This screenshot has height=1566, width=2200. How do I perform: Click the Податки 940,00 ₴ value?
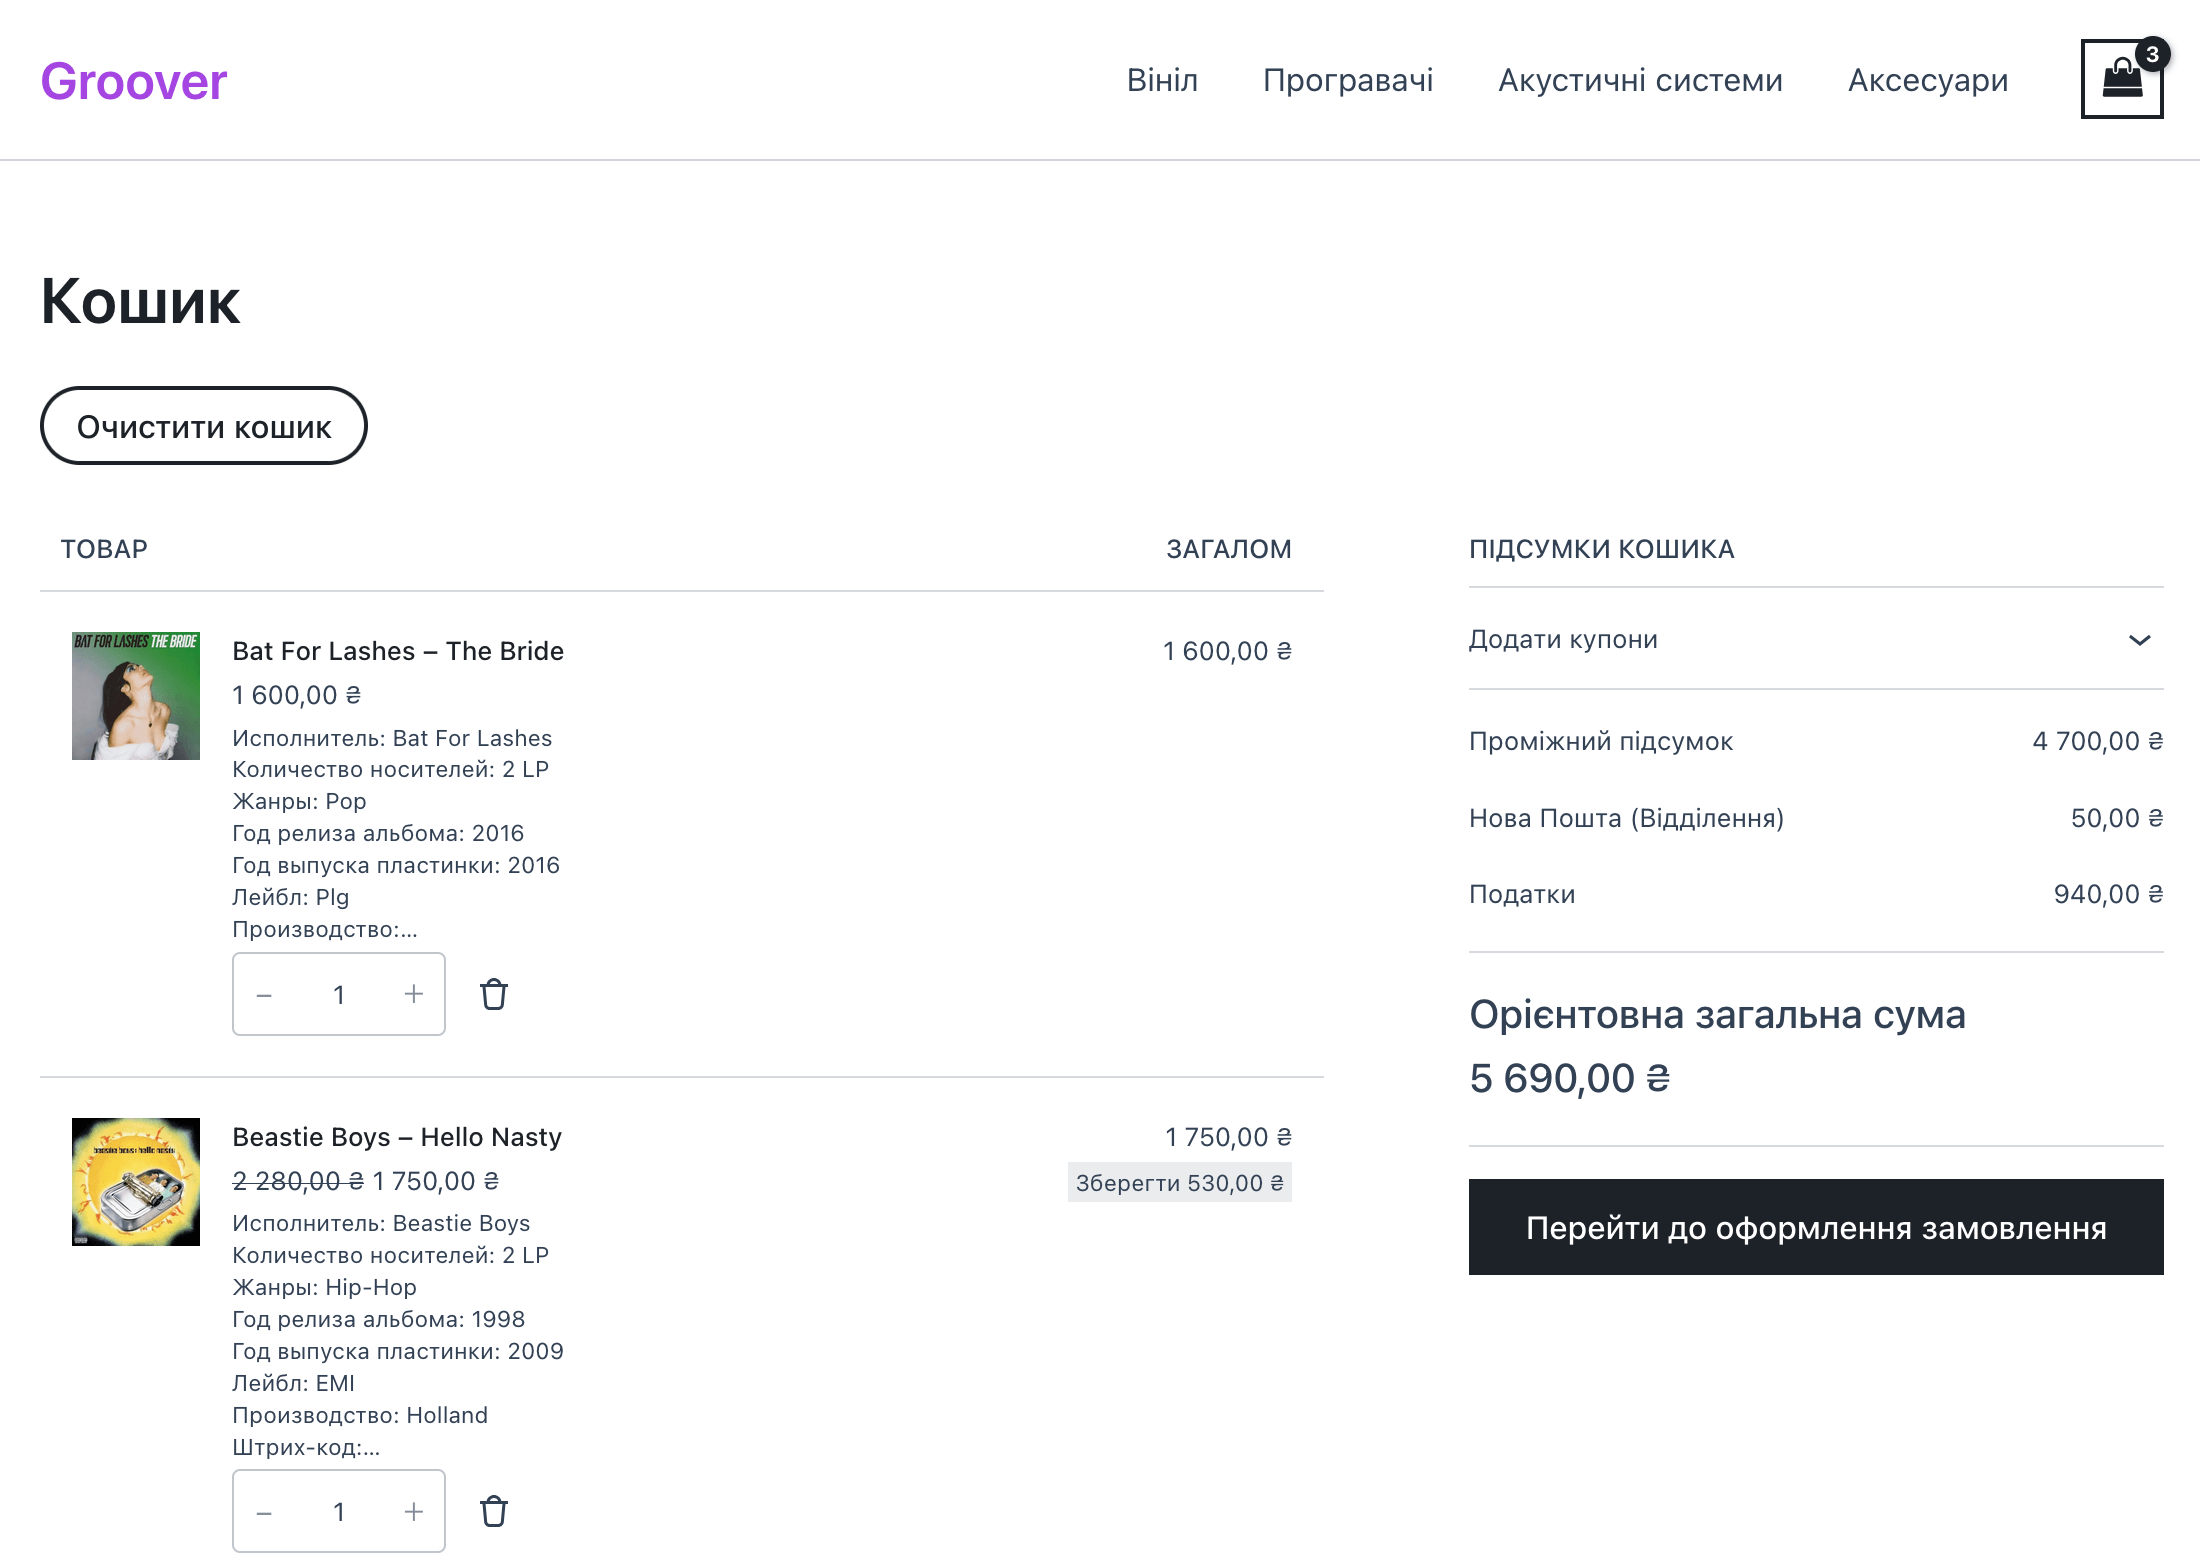pyautogui.click(x=2109, y=894)
